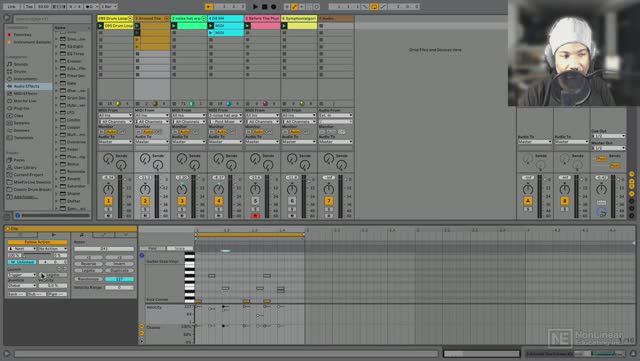640x361 pixels.
Task: Open User Library in browser places
Action: coord(25,167)
